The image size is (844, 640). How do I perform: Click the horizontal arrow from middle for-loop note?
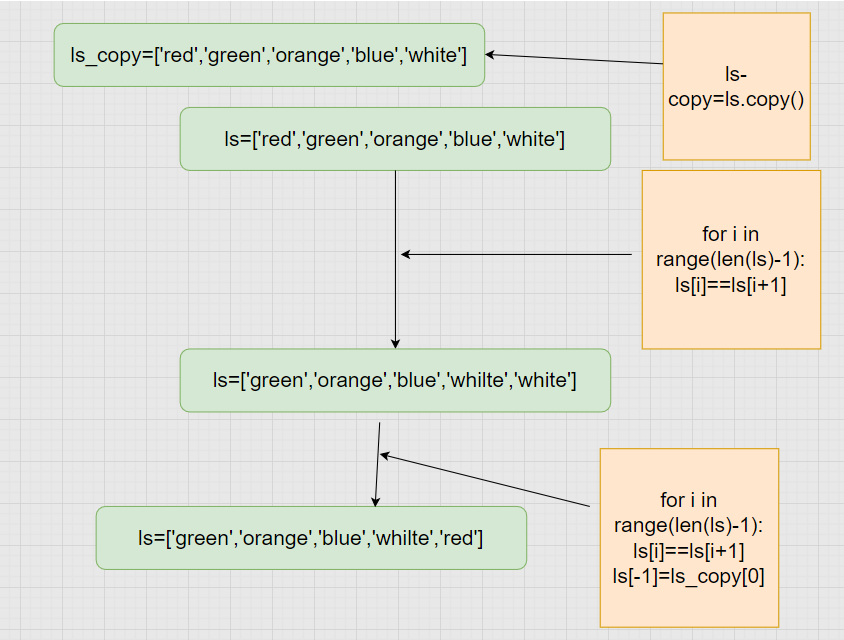click(517, 254)
